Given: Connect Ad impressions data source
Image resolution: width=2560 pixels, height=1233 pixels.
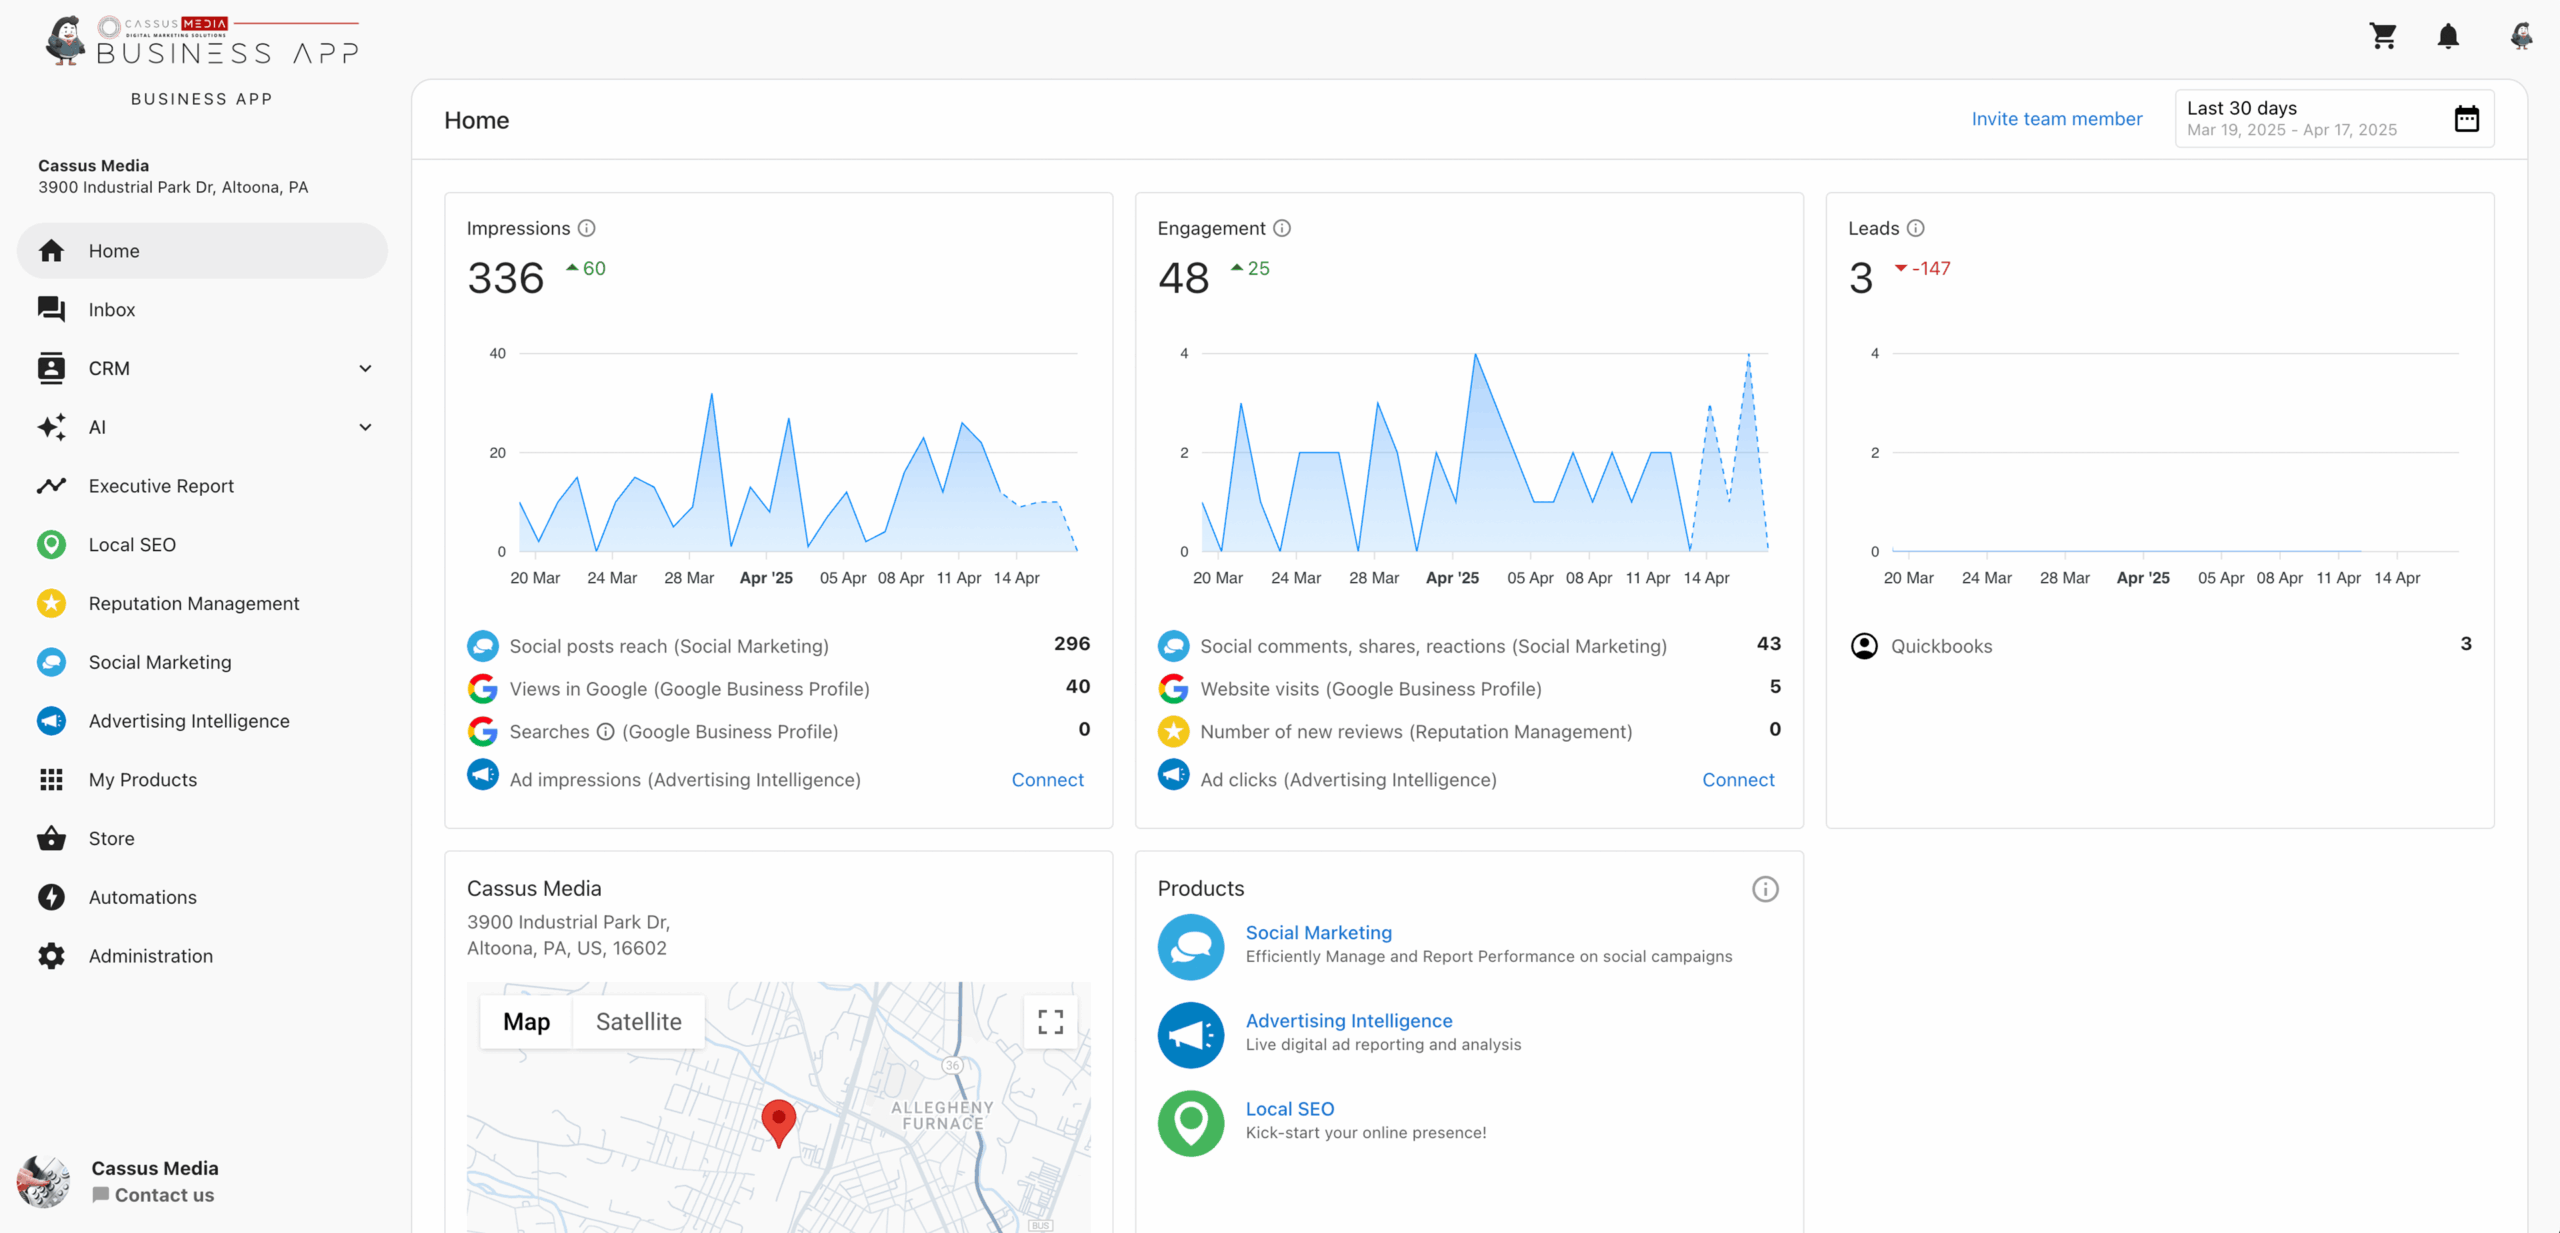Looking at the screenshot, I should click(x=1047, y=780).
